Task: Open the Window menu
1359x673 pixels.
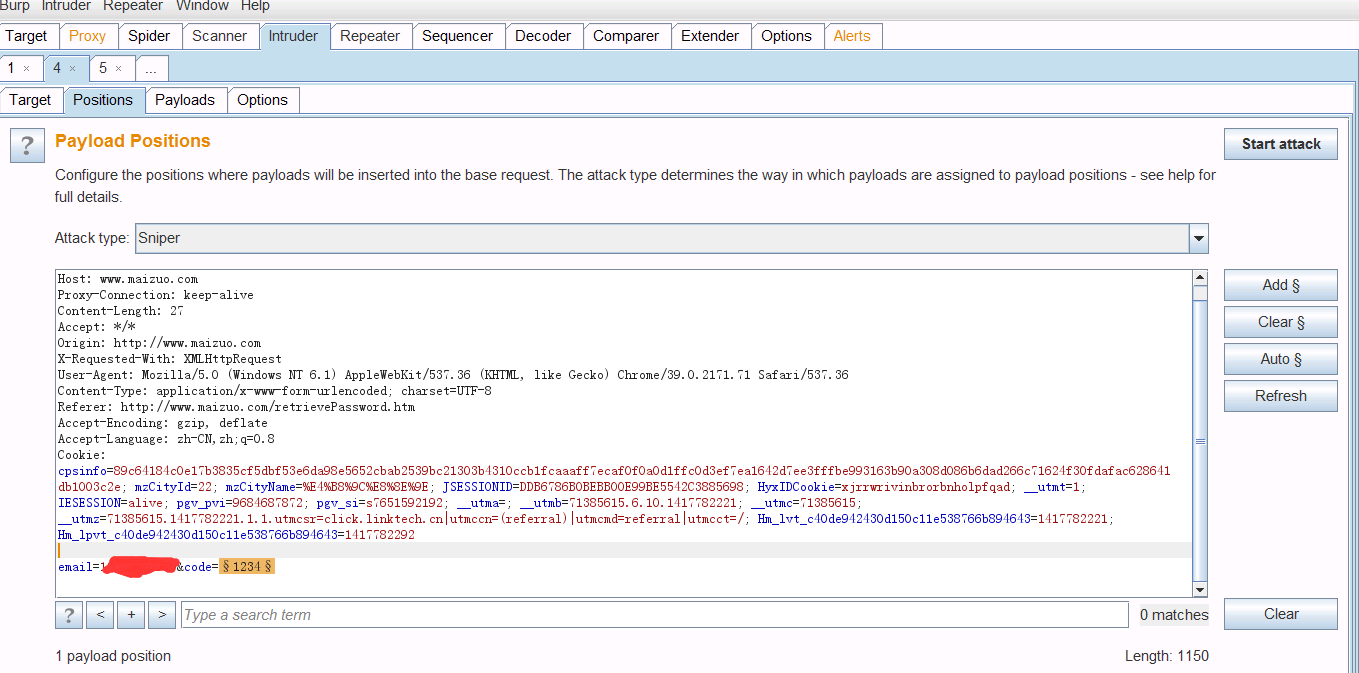Action: click(x=202, y=6)
